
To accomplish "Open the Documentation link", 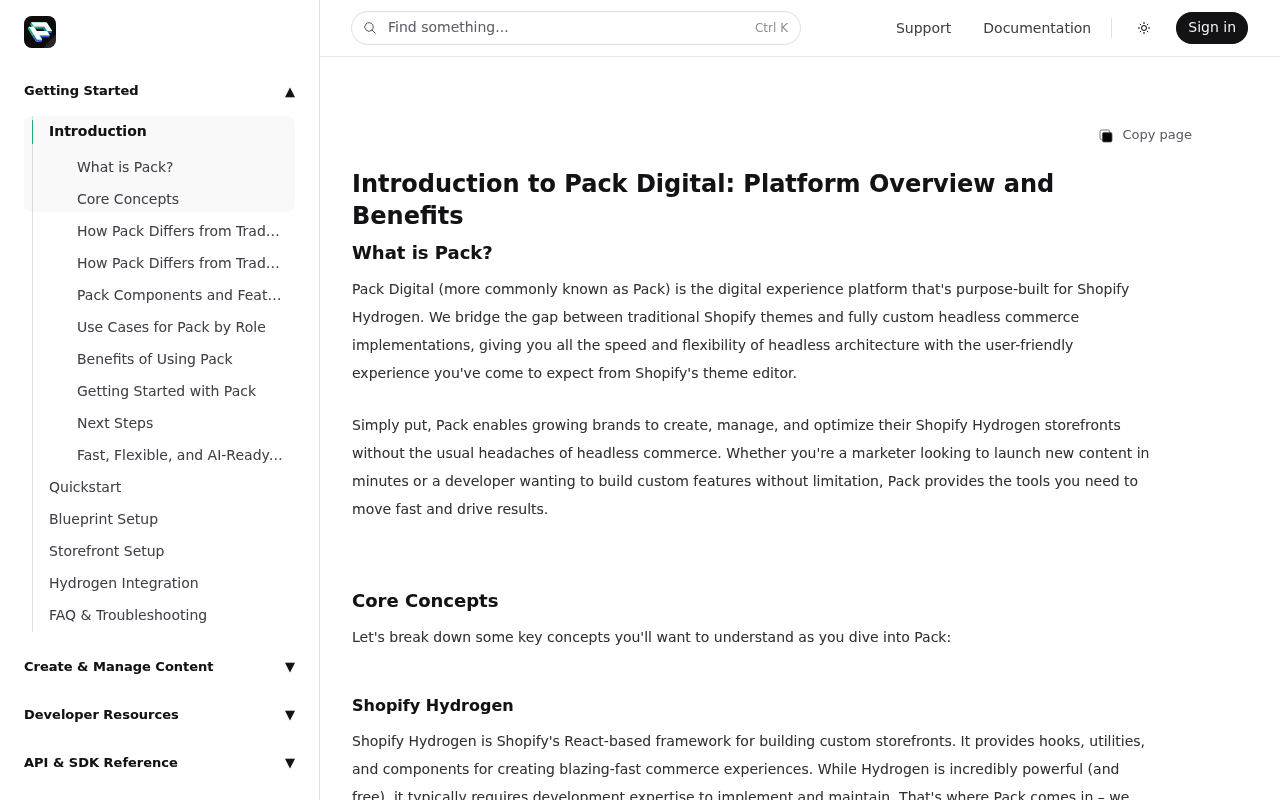I will click(1037, 28).
